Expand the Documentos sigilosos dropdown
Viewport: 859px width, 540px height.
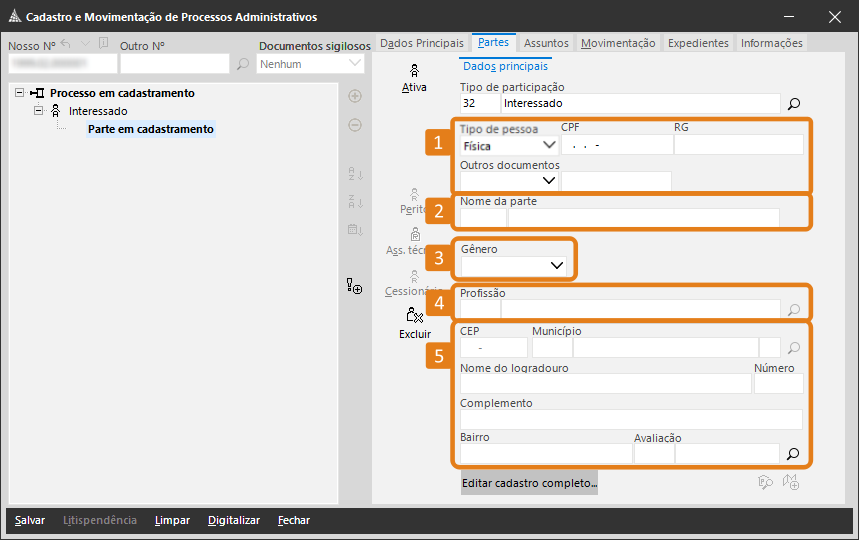tap(356, 64)
